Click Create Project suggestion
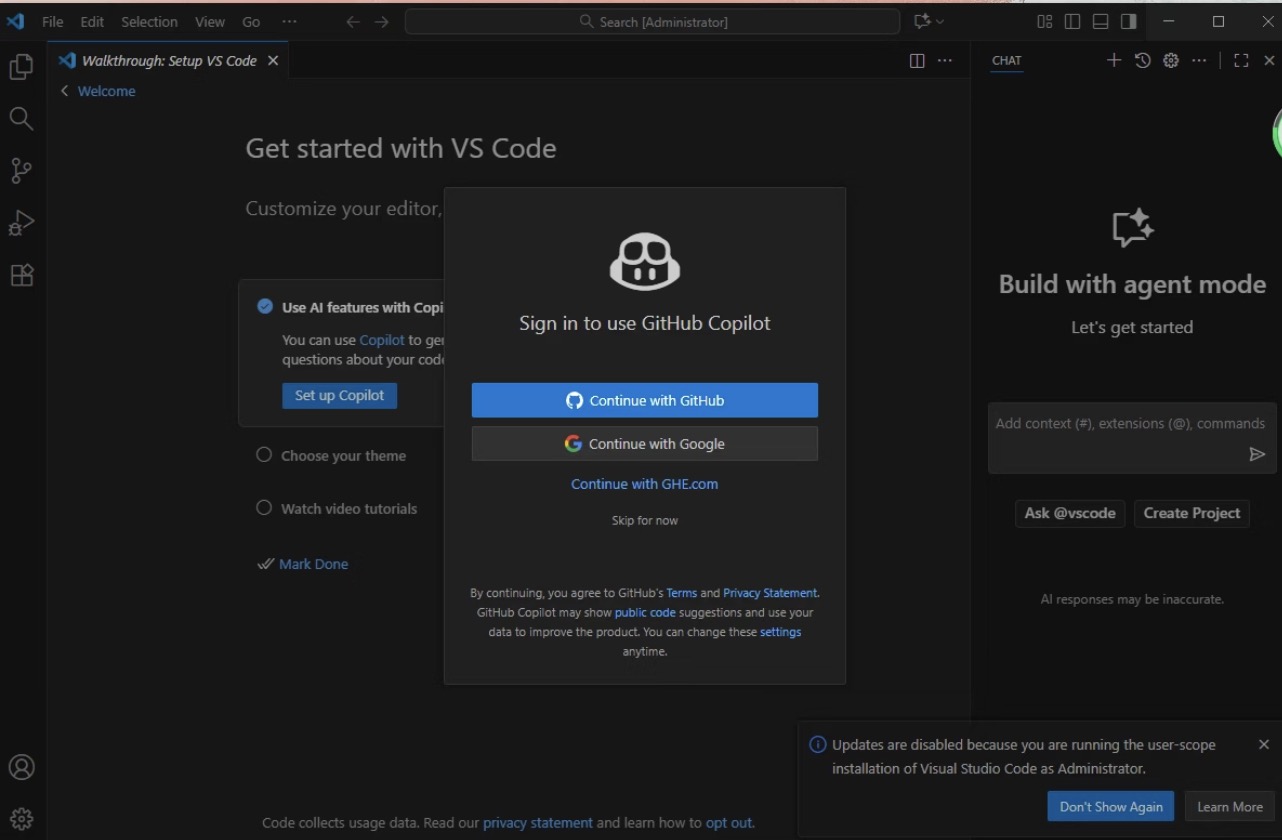The width and height of the screenshot is (1282, 840). pyautogui.click(x=1192, y=513)
